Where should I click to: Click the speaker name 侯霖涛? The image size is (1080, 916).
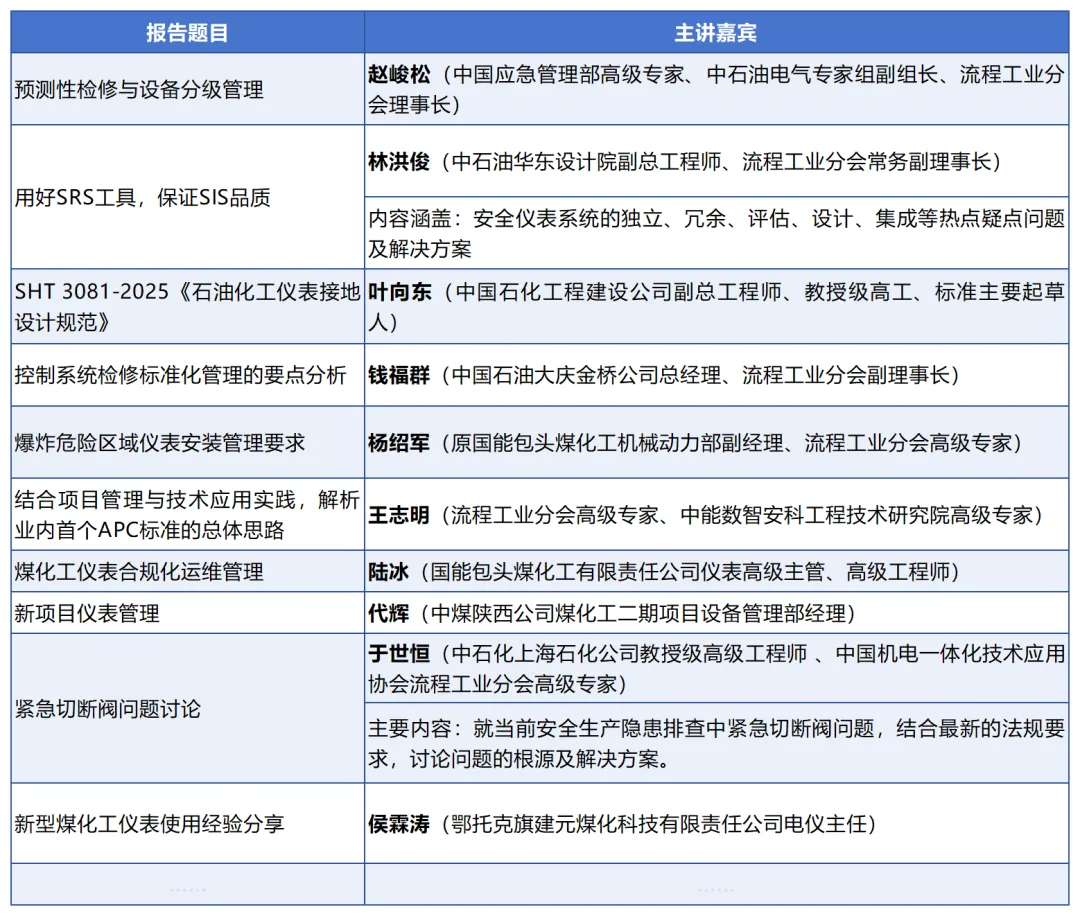tap(399, 824)
